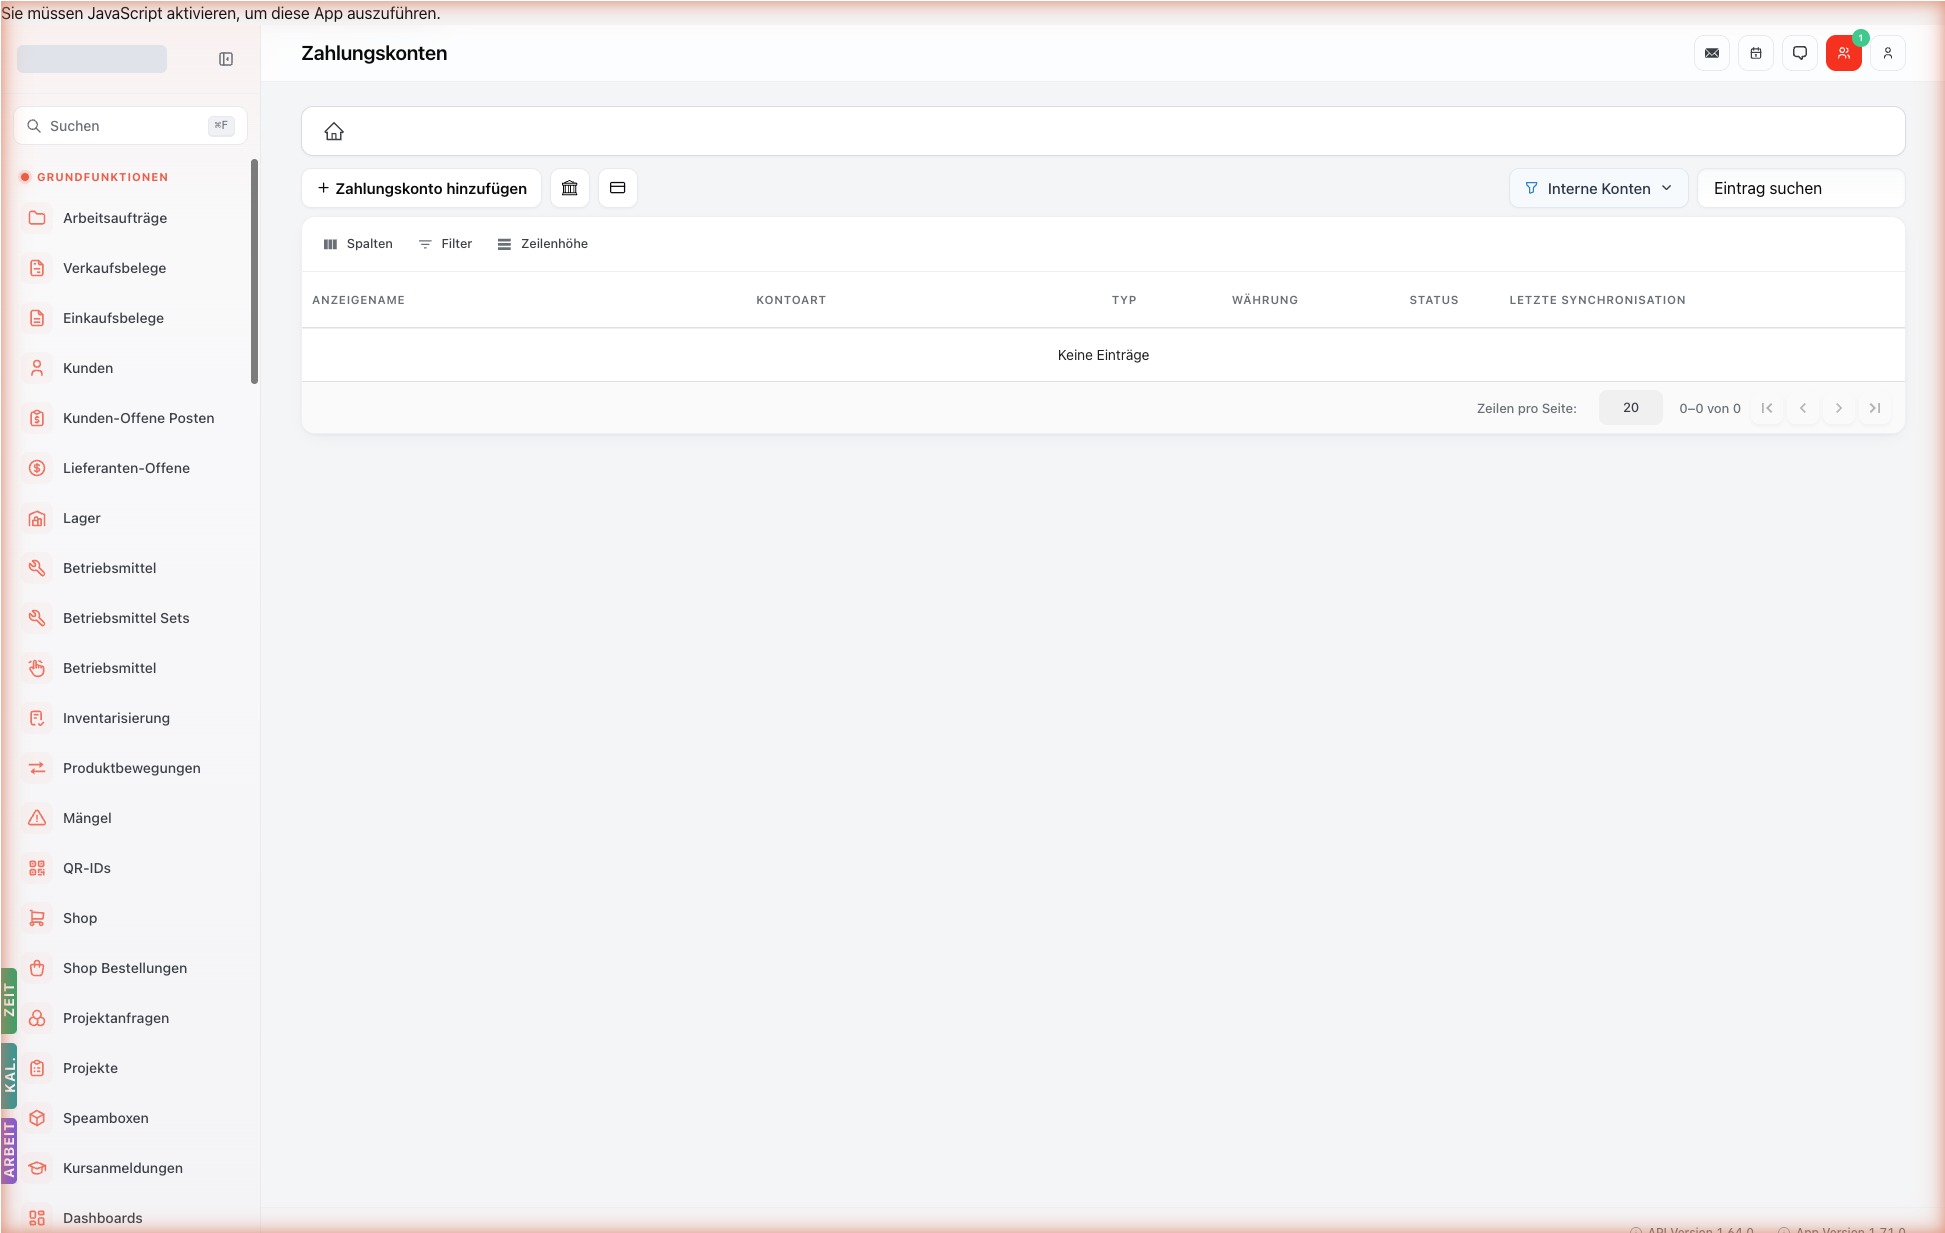1945x1233 pixels.
Task: Open the KAL. side tab
Action: coord(9,1076)
